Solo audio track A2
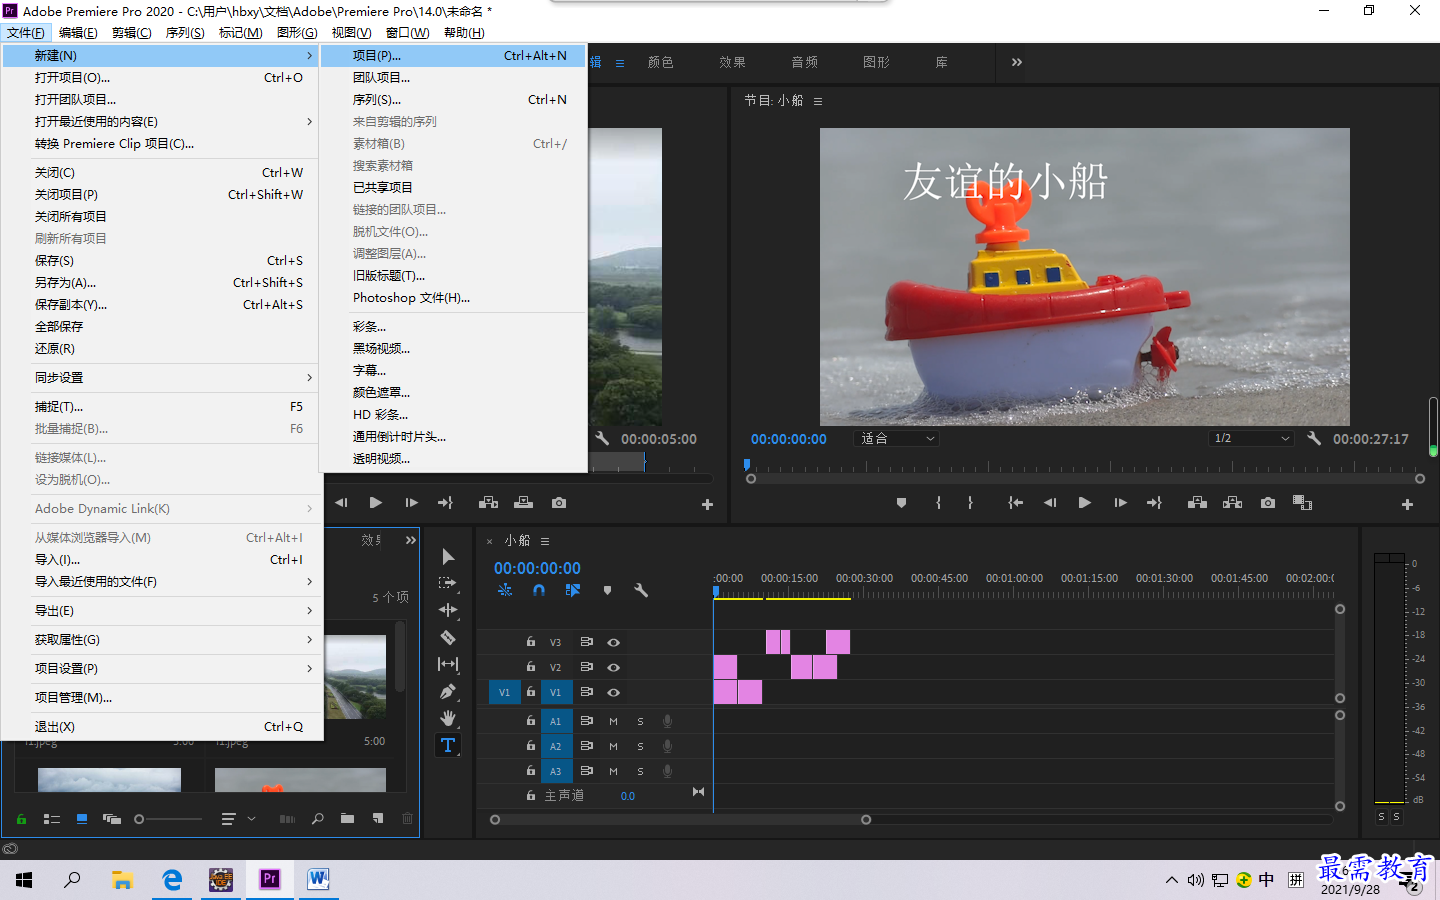Screen dimensions: 1440x900 tap(640, 746)
